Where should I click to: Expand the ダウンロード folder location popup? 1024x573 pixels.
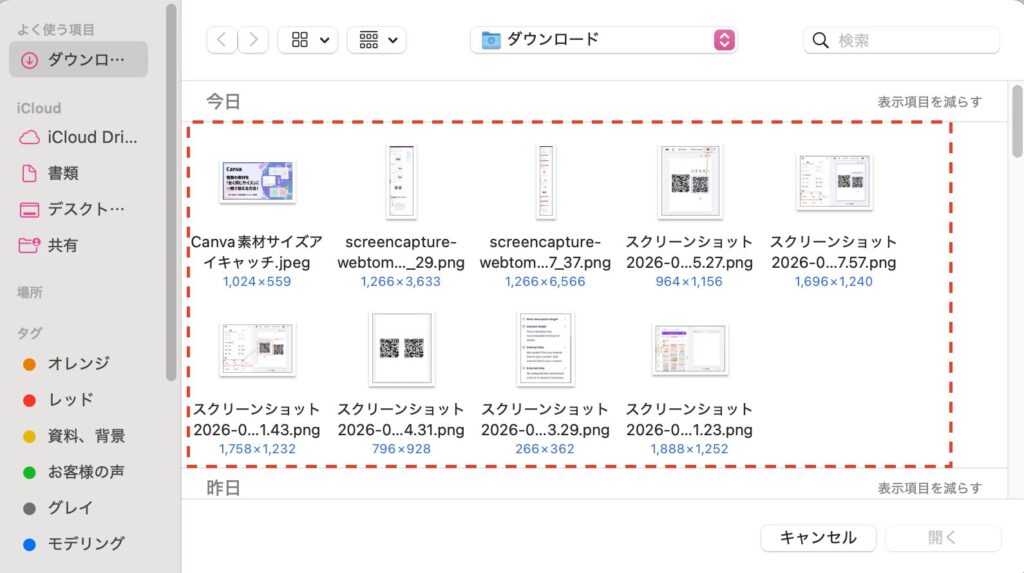click(724, 40)
